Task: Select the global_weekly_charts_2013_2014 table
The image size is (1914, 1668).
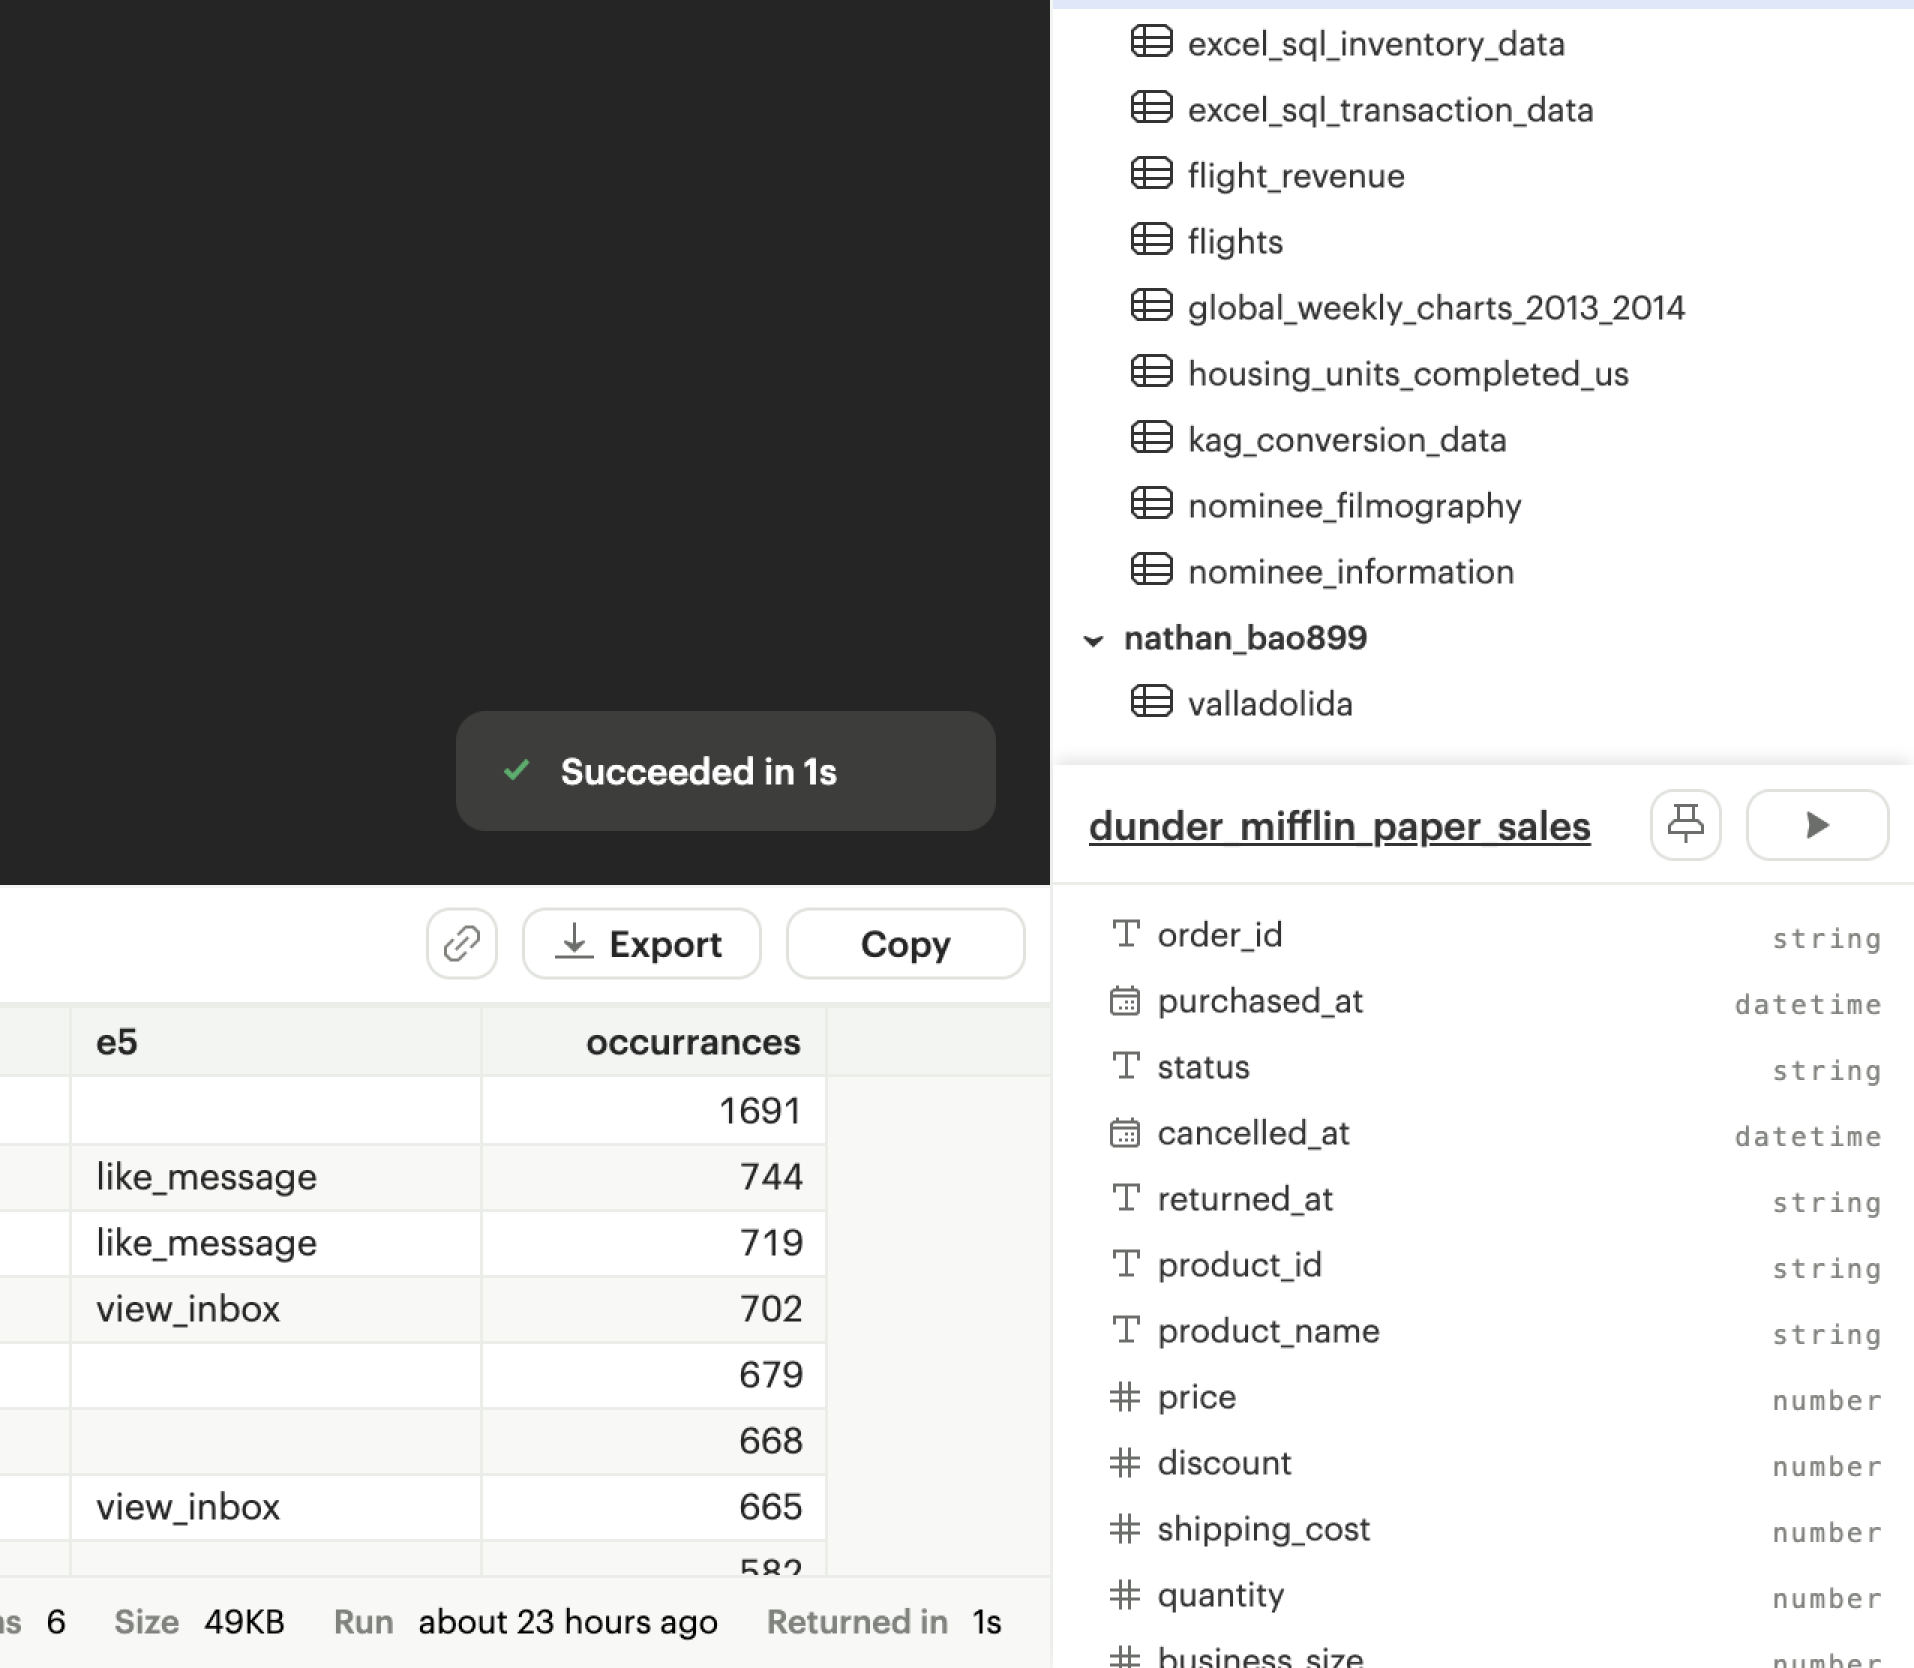Action: coord(1436,307)
